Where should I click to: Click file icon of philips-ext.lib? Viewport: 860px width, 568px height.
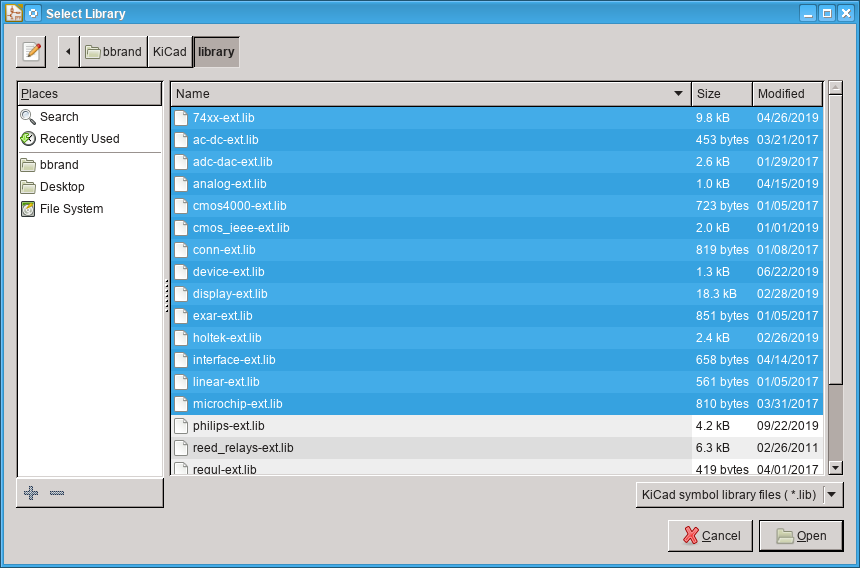181,426
